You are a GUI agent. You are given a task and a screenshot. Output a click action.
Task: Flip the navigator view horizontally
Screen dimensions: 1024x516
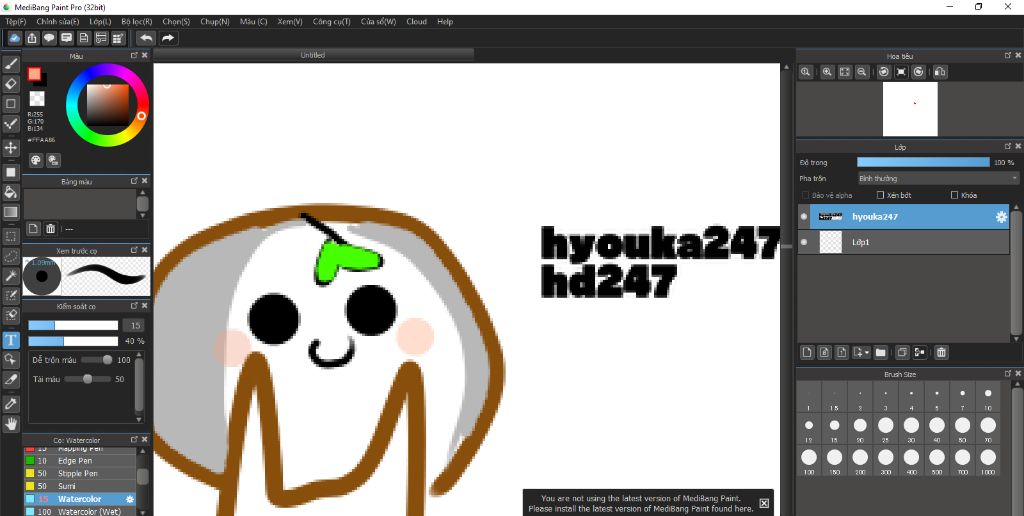click(940, 72)
